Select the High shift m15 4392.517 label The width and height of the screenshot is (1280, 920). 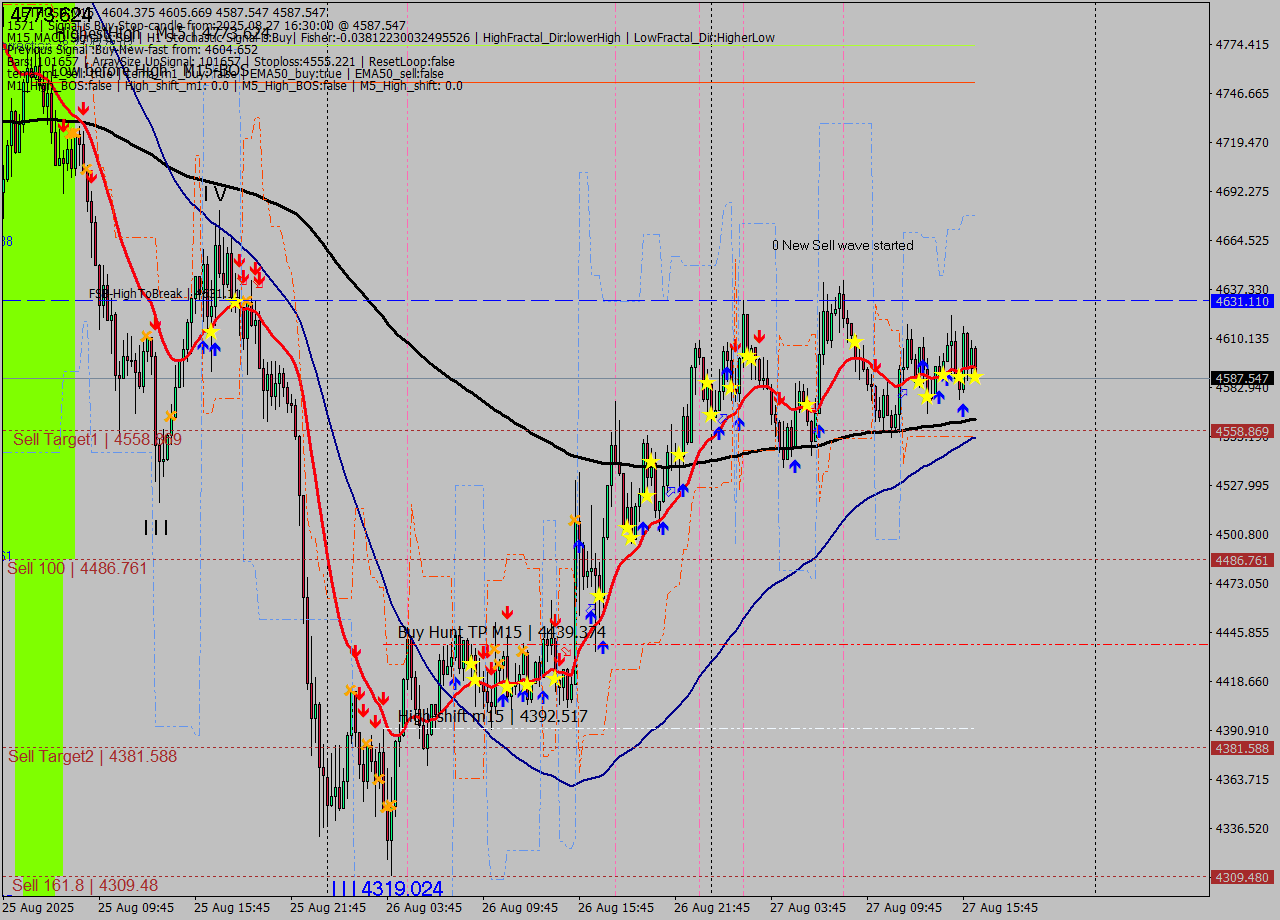[x=493, y=716]
